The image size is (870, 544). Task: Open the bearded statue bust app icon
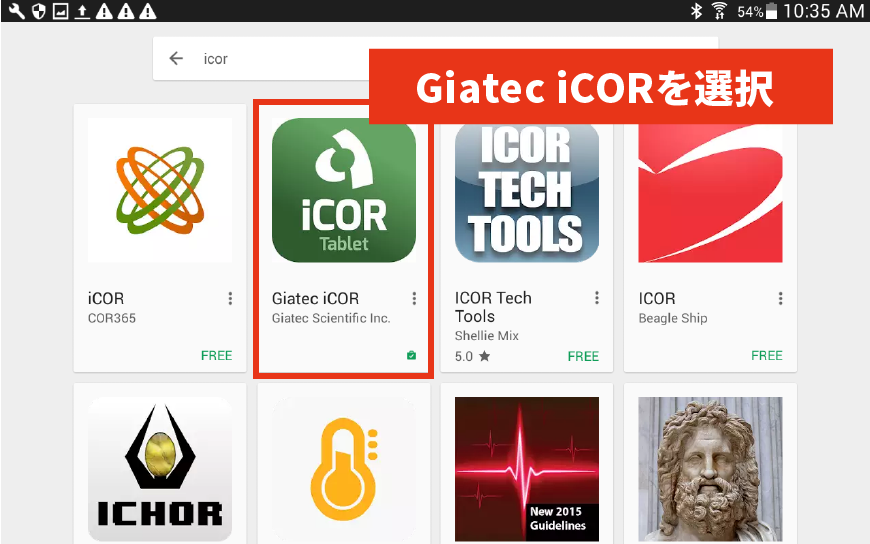(x=710, y=469)
